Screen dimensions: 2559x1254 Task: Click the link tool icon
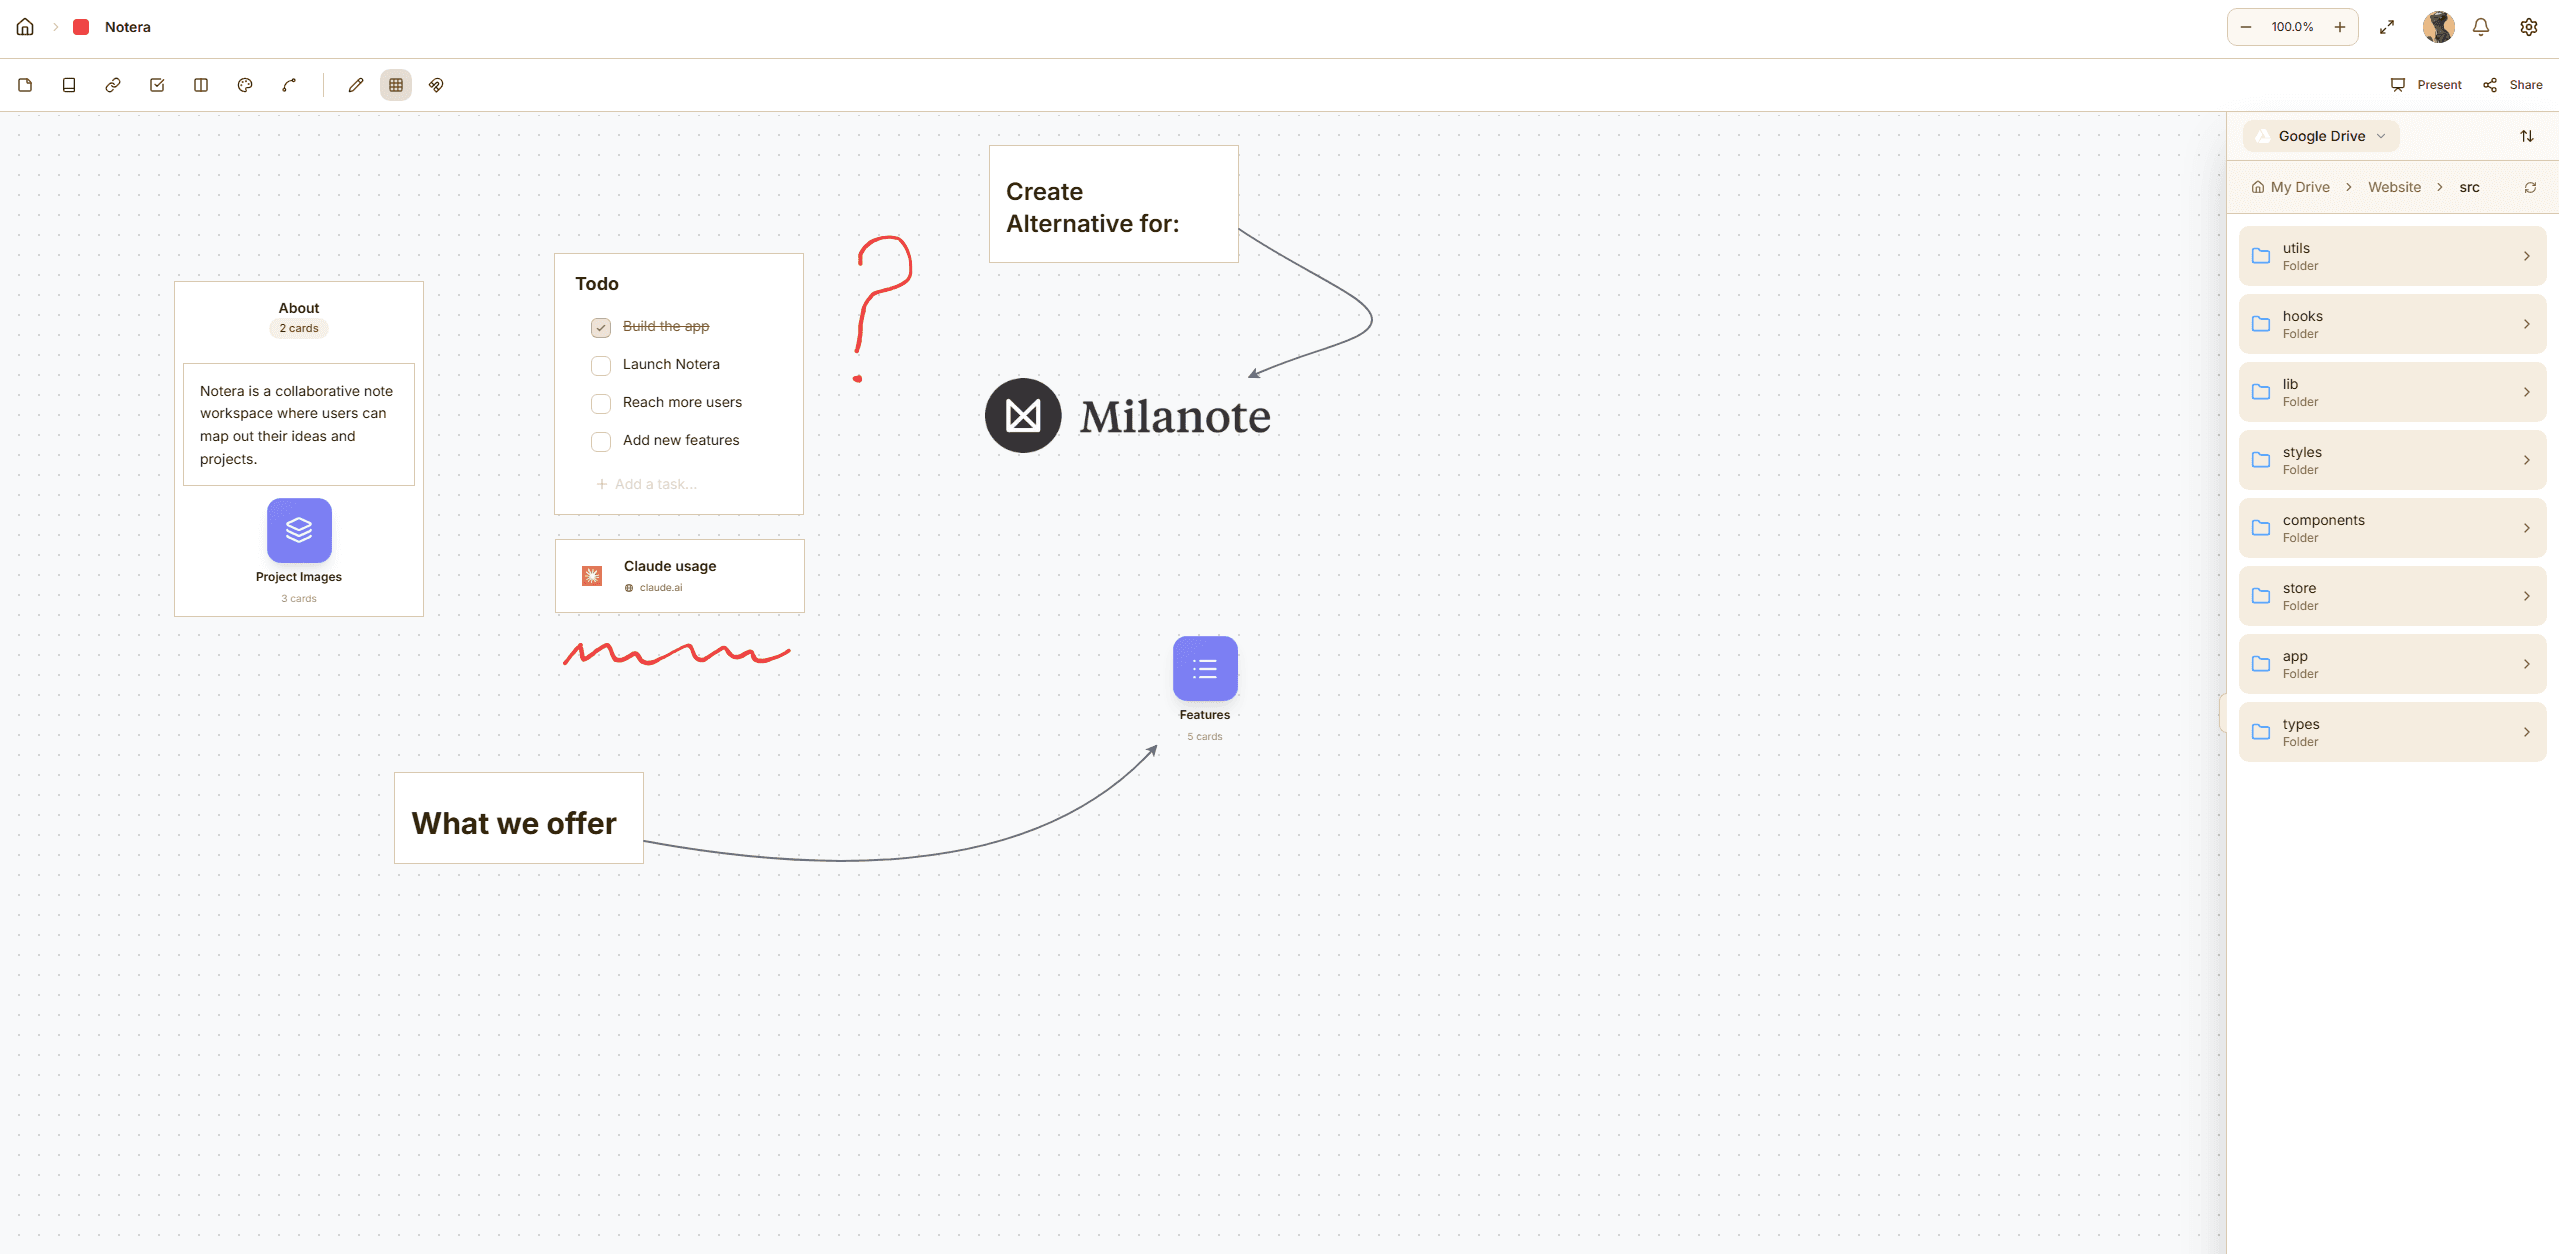[113, 85]
